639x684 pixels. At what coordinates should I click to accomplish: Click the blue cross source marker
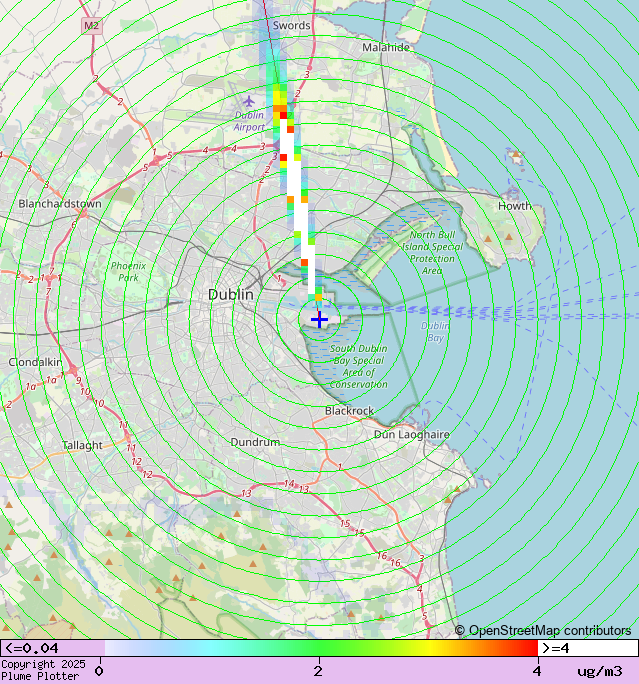(x=319, y=319)
